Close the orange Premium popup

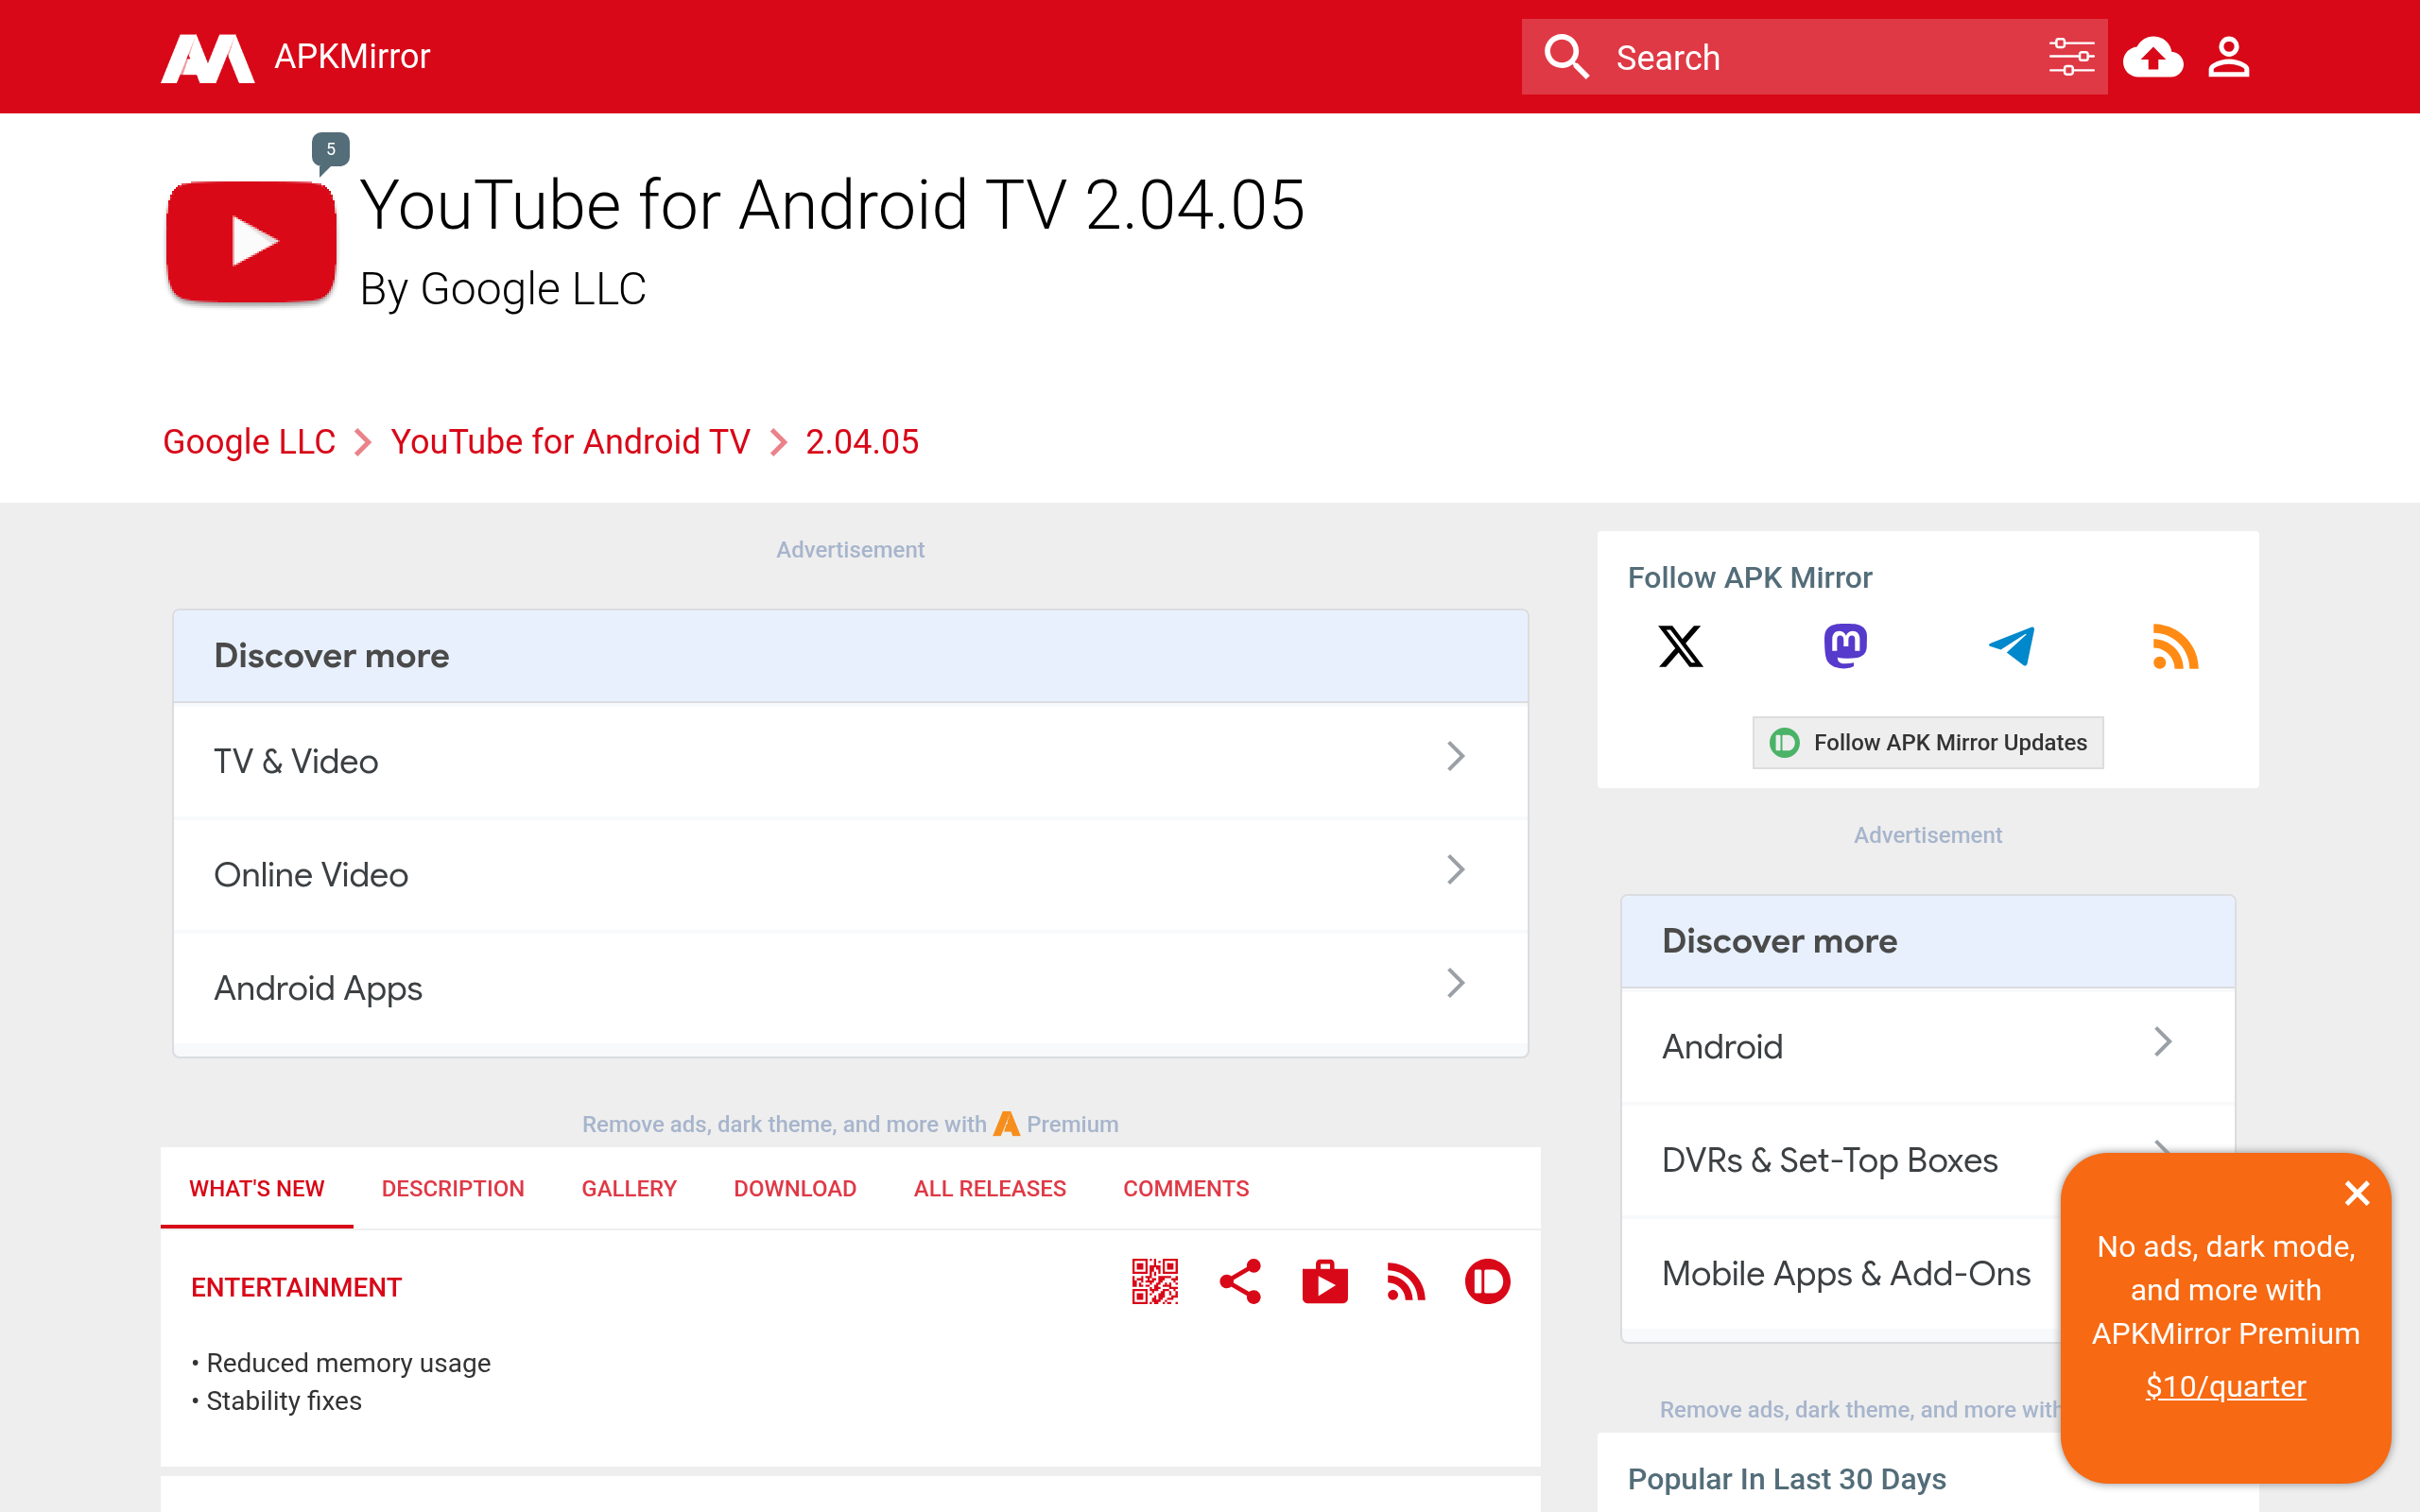click(2357, 1193)
